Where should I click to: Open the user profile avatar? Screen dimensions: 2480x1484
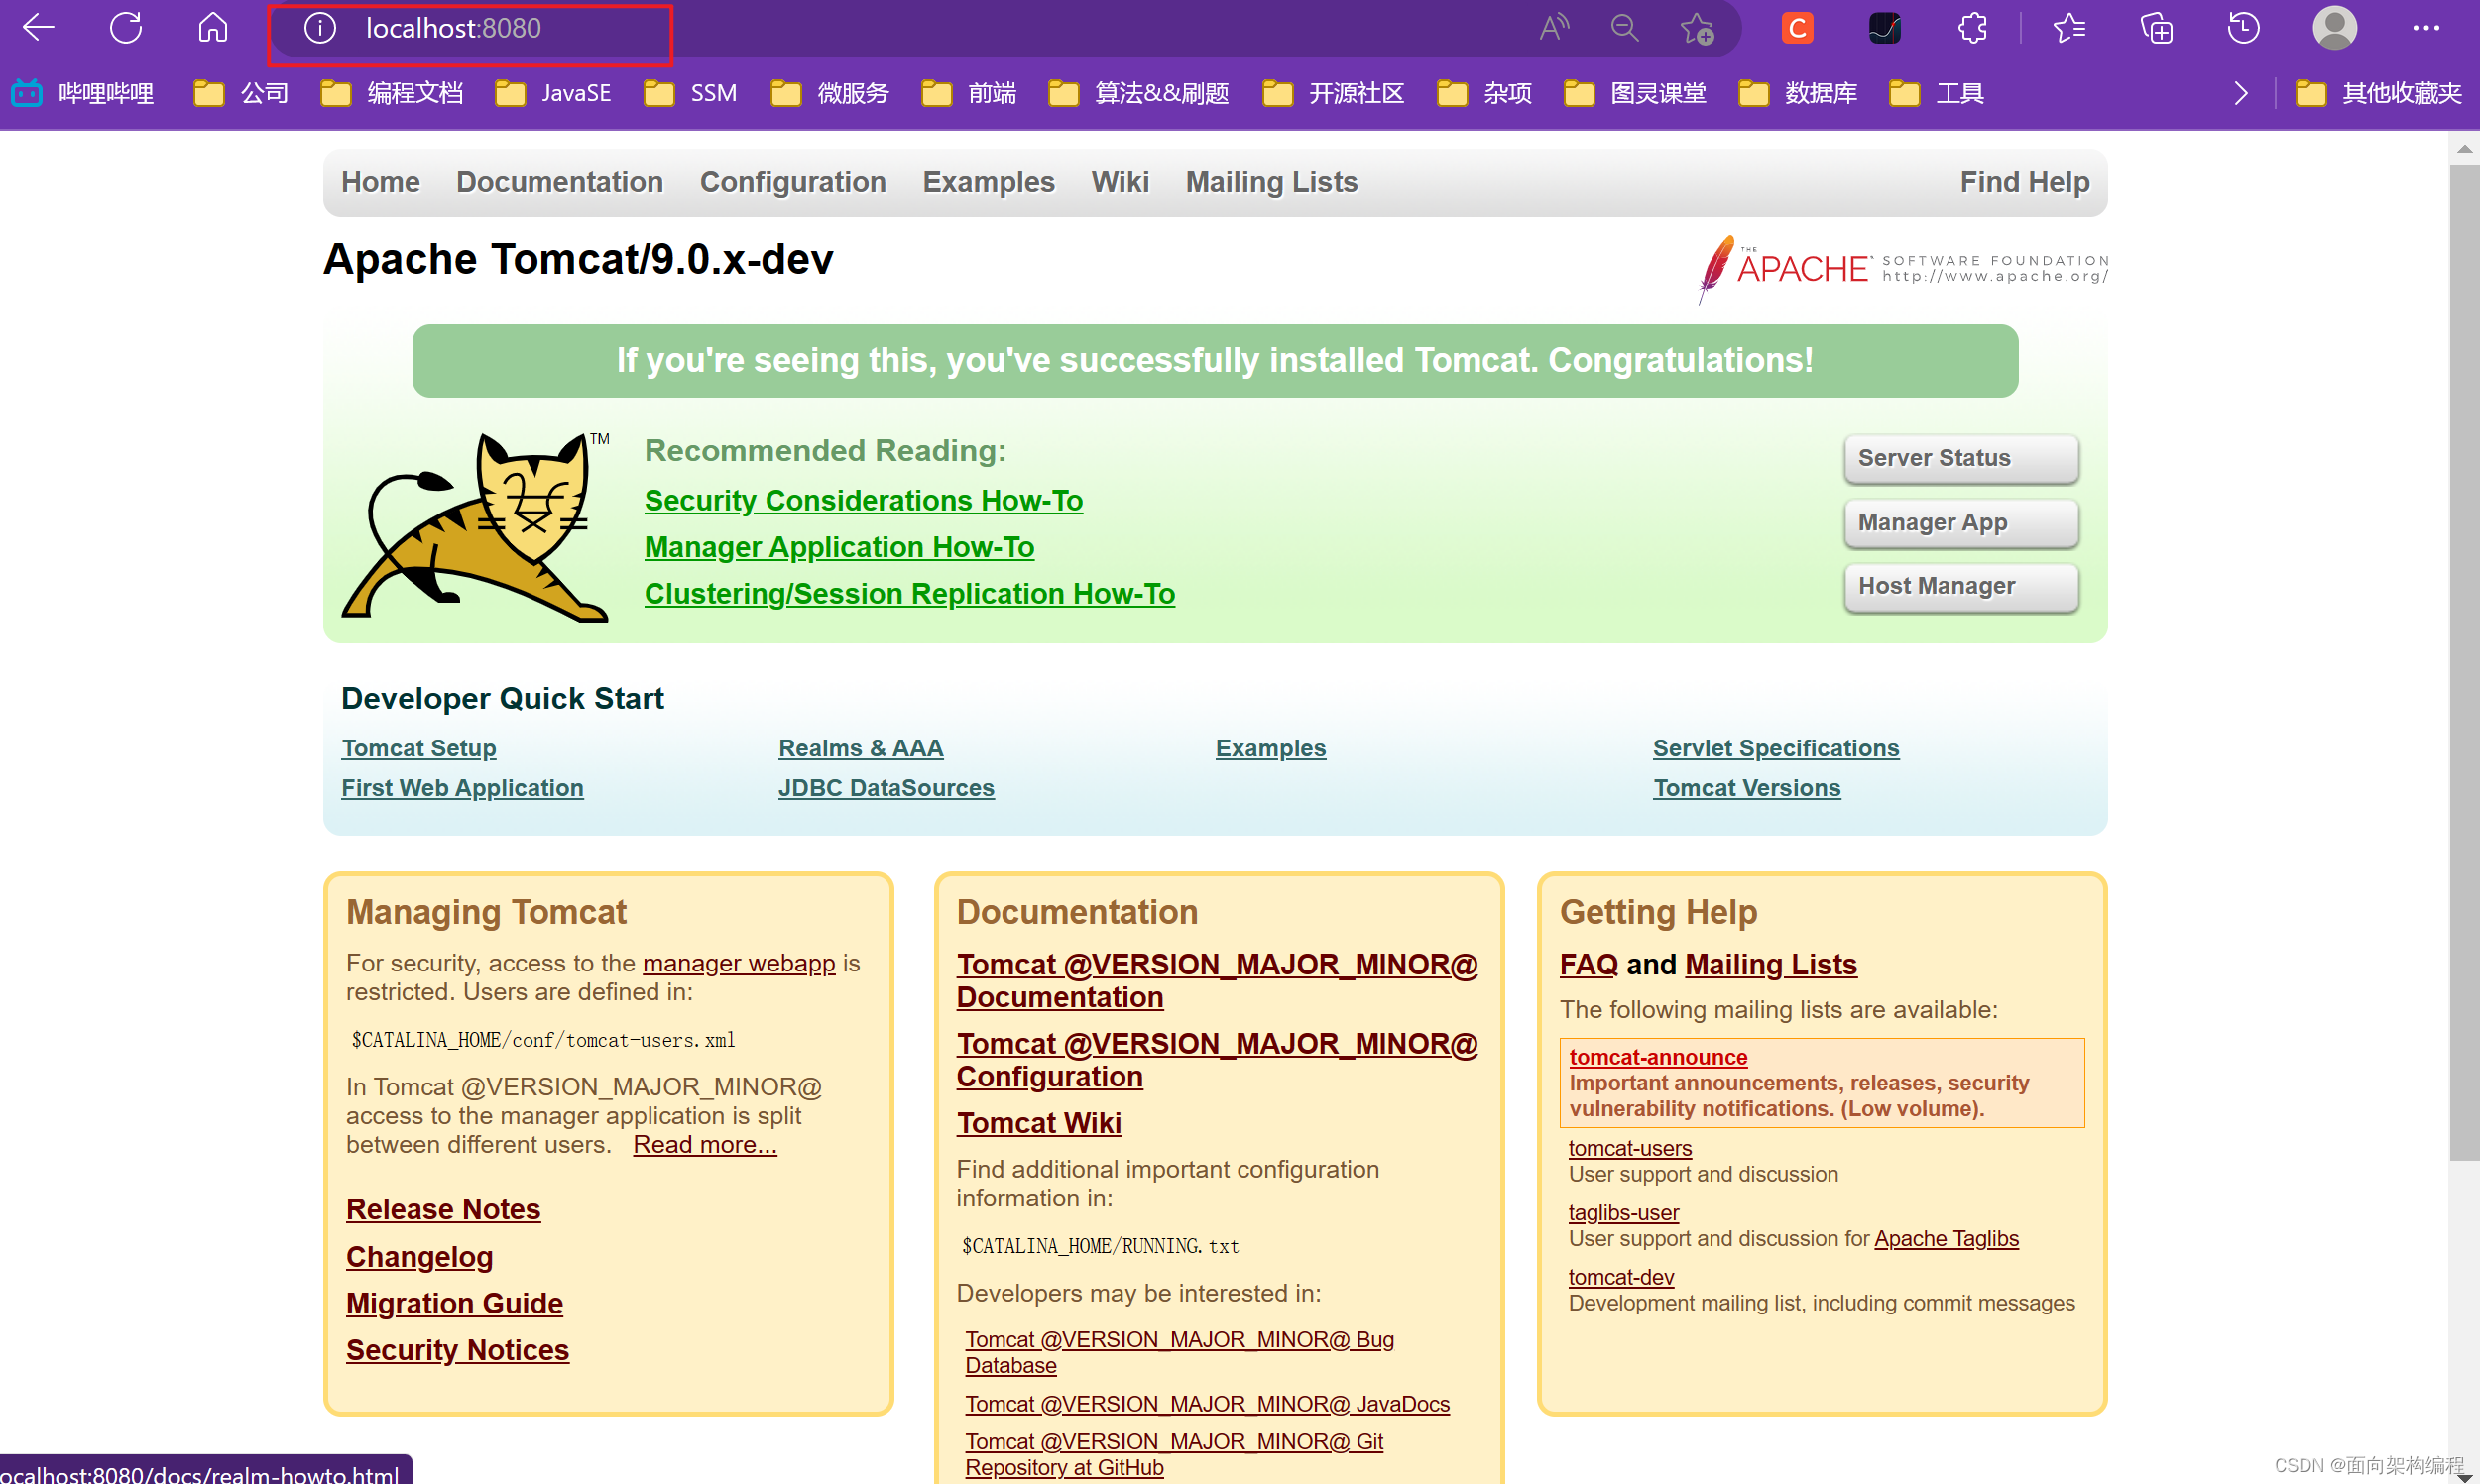point(2335,28)
